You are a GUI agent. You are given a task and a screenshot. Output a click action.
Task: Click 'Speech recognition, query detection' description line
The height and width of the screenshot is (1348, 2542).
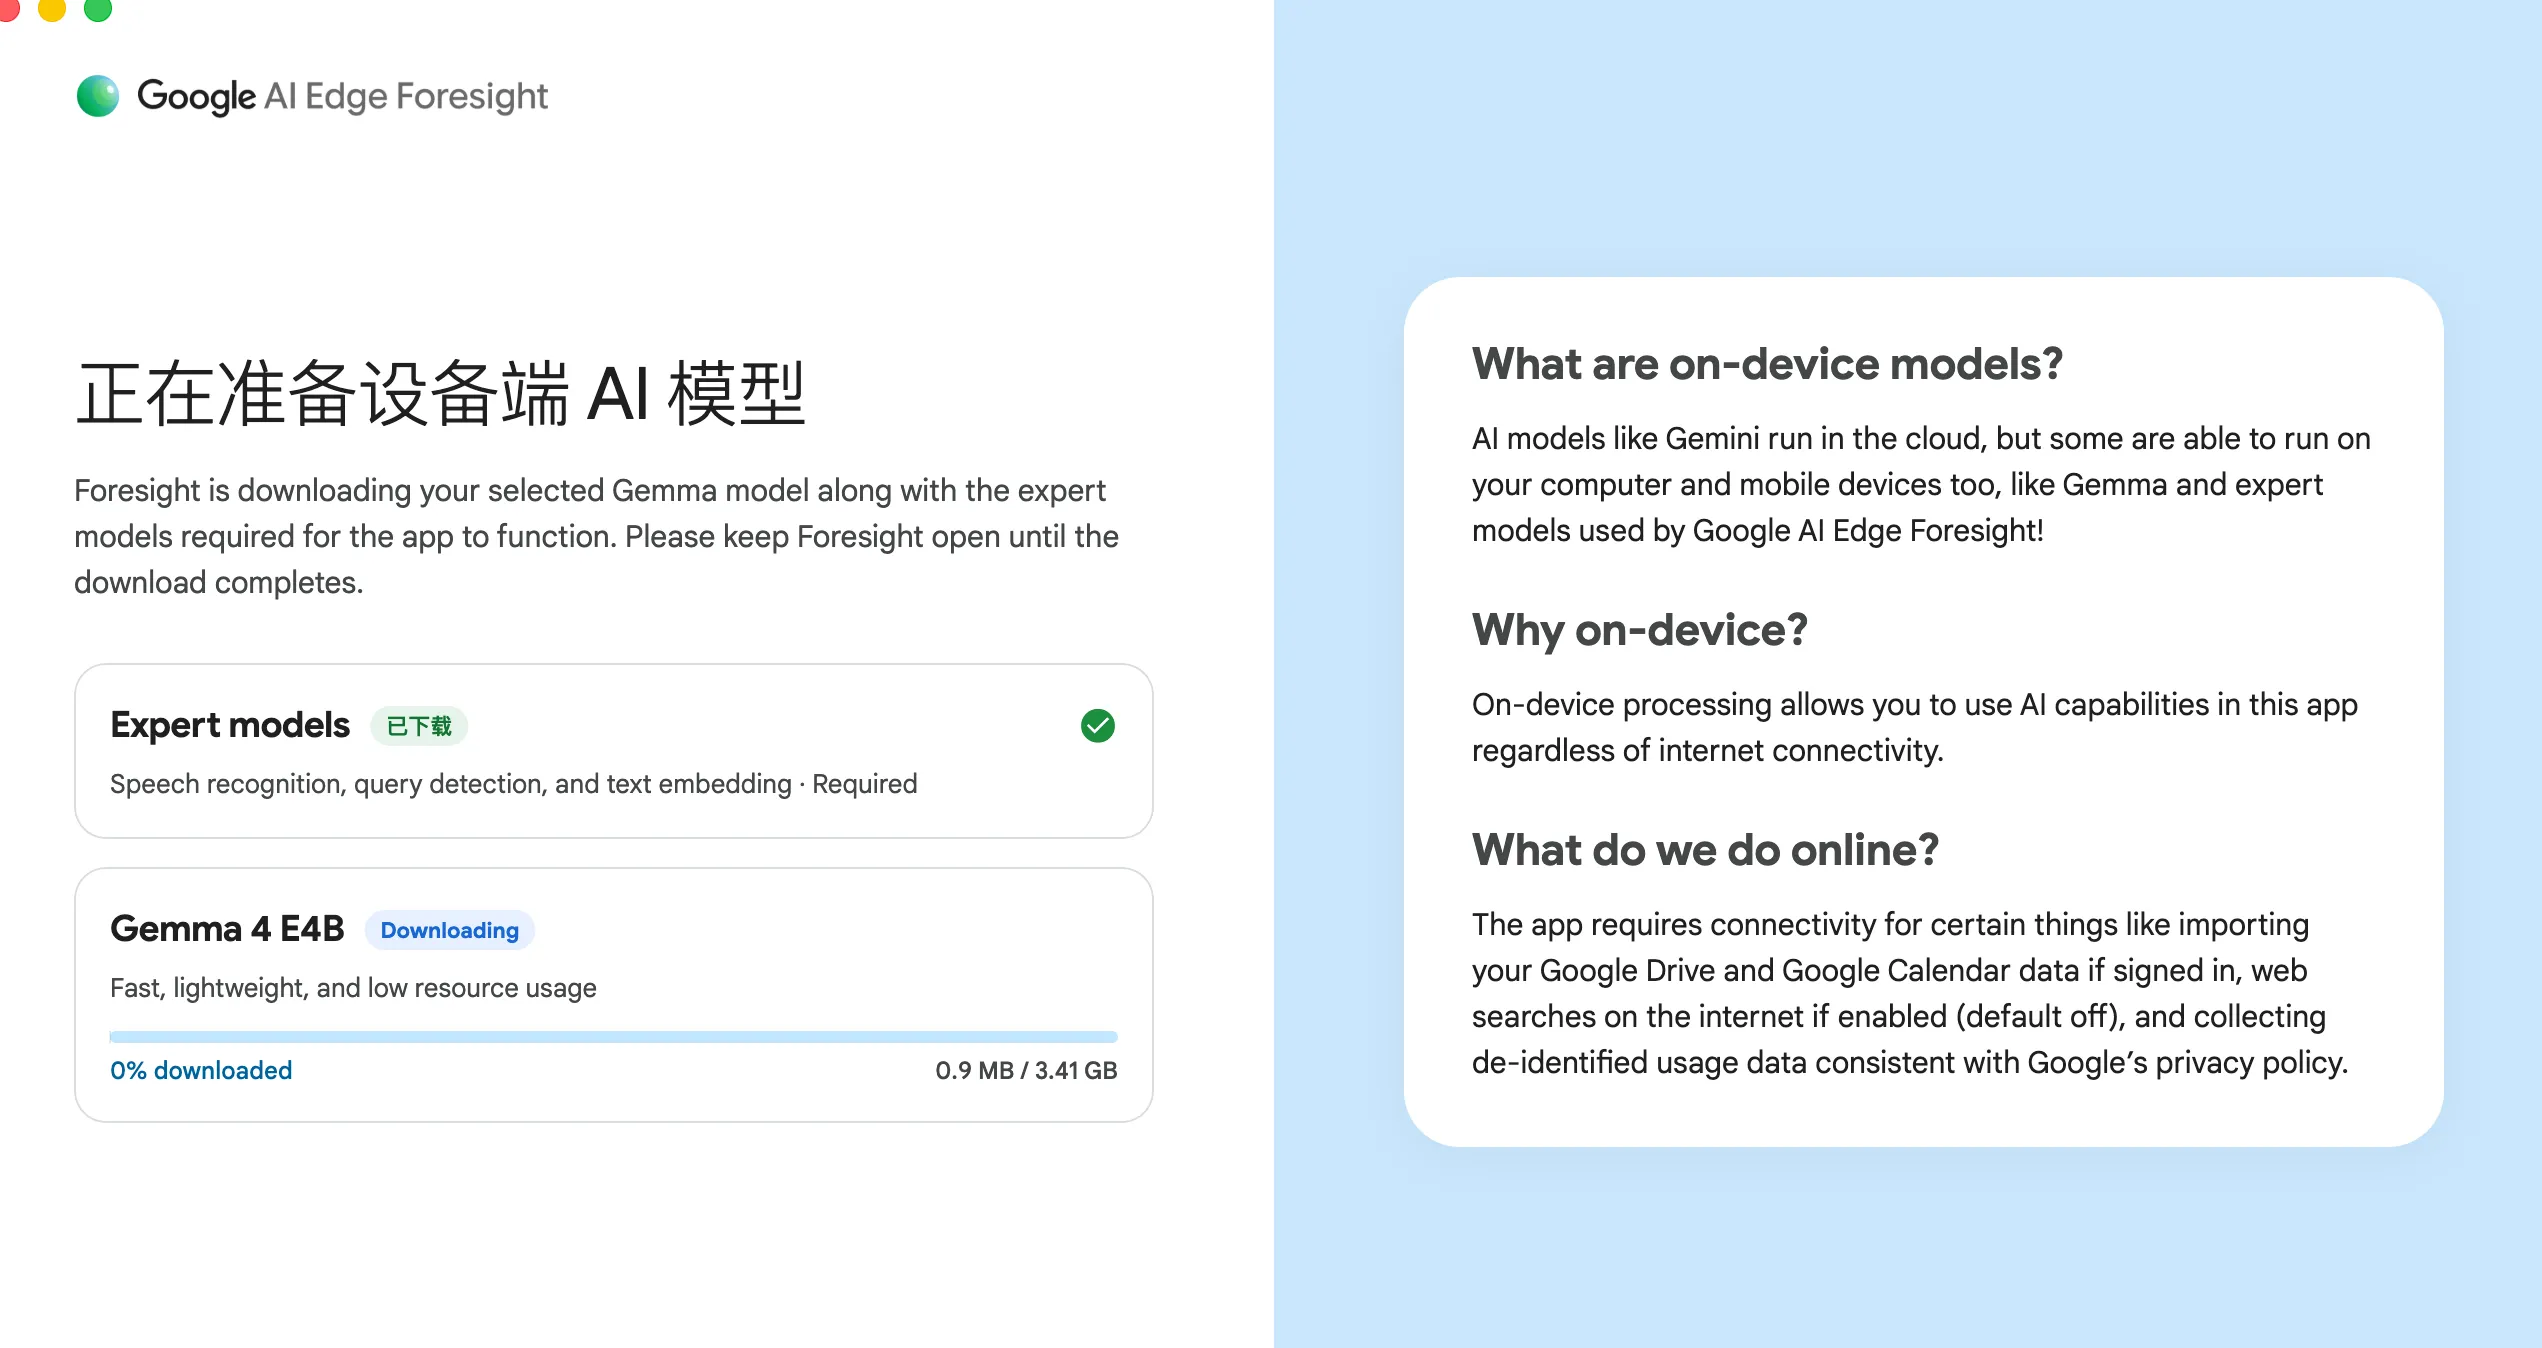coord(513,784)
